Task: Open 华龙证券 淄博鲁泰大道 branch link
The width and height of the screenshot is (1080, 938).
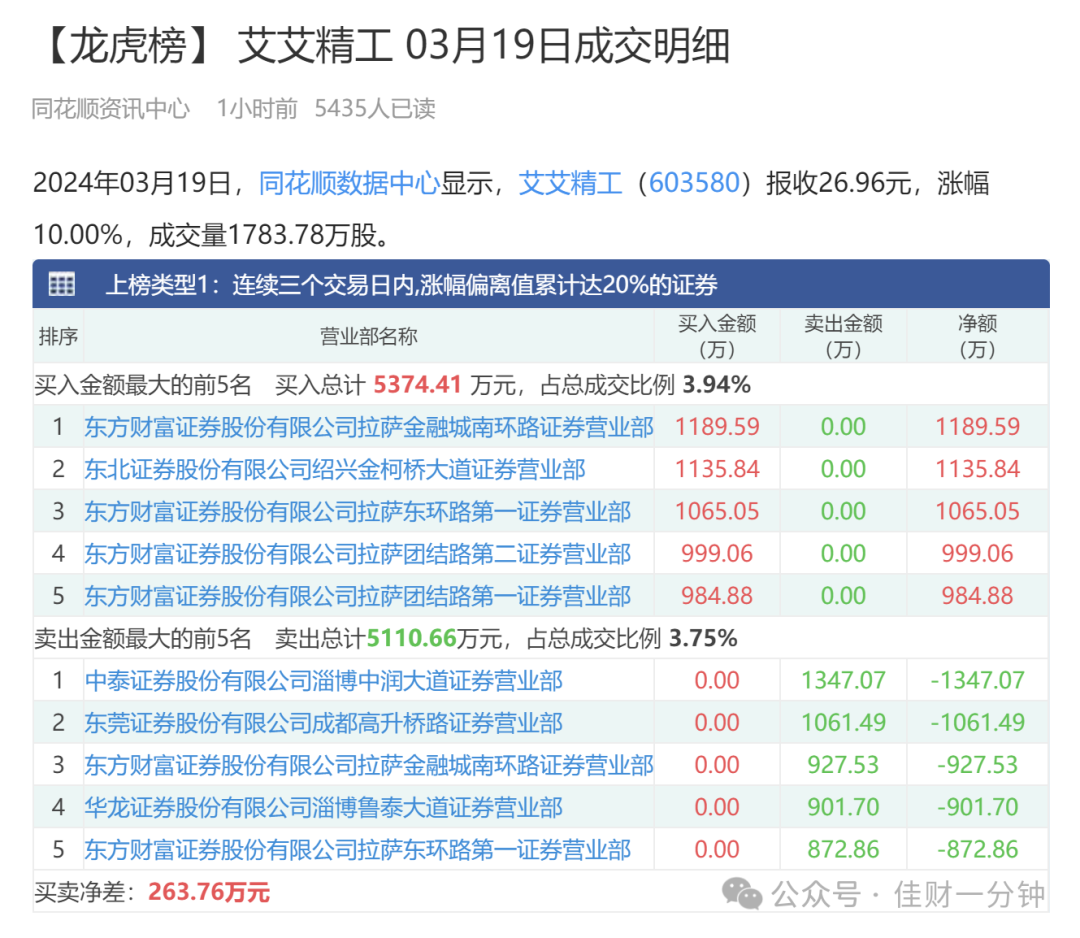Action: 324,807
